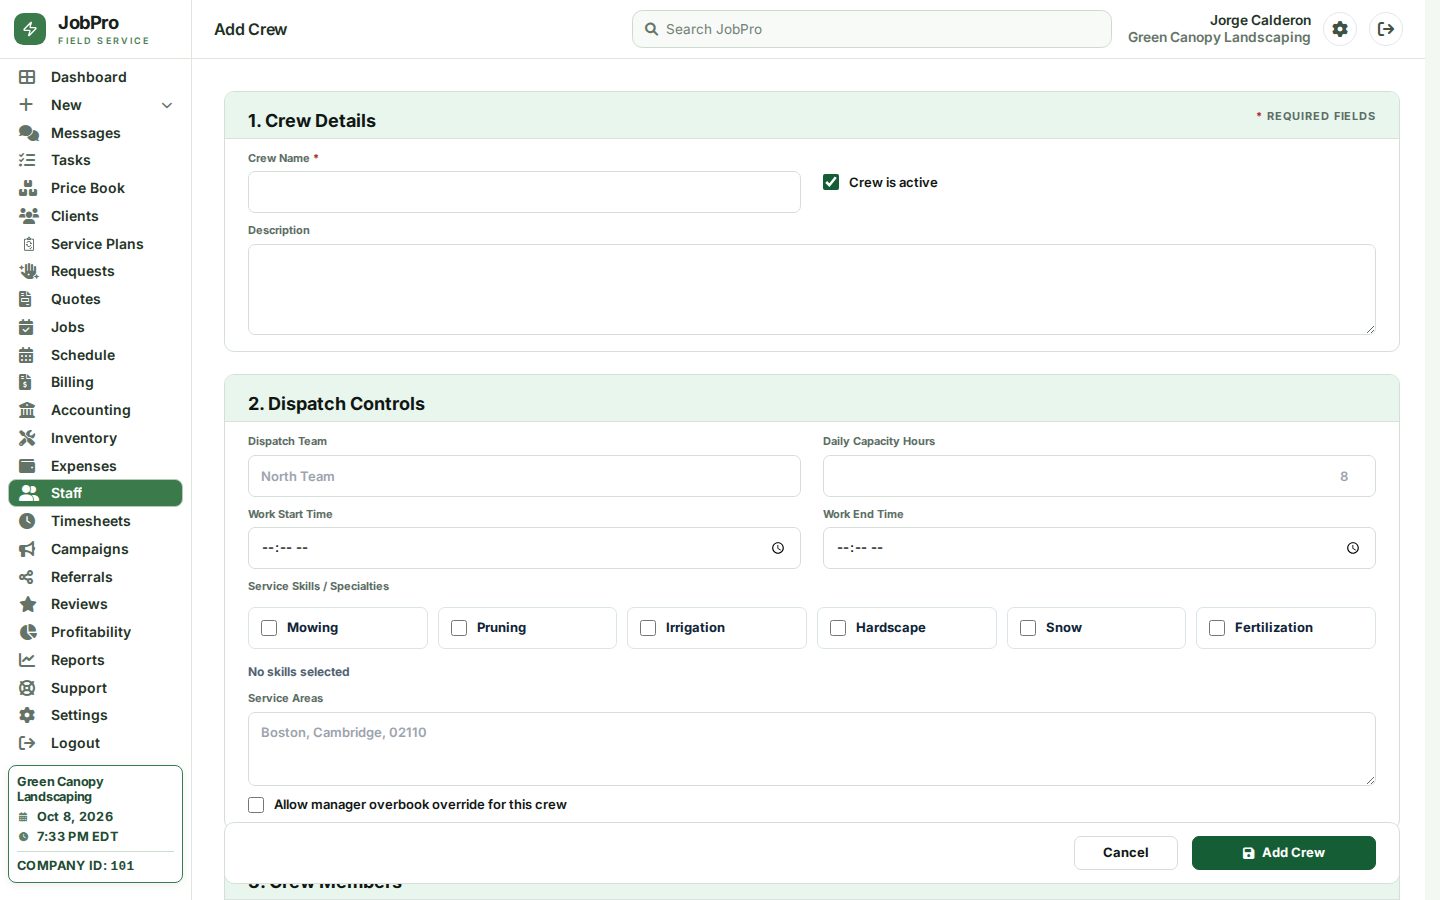Check the Pruning skill checkbox
This screenshot has height=900, width=1440.
point(459,628)
